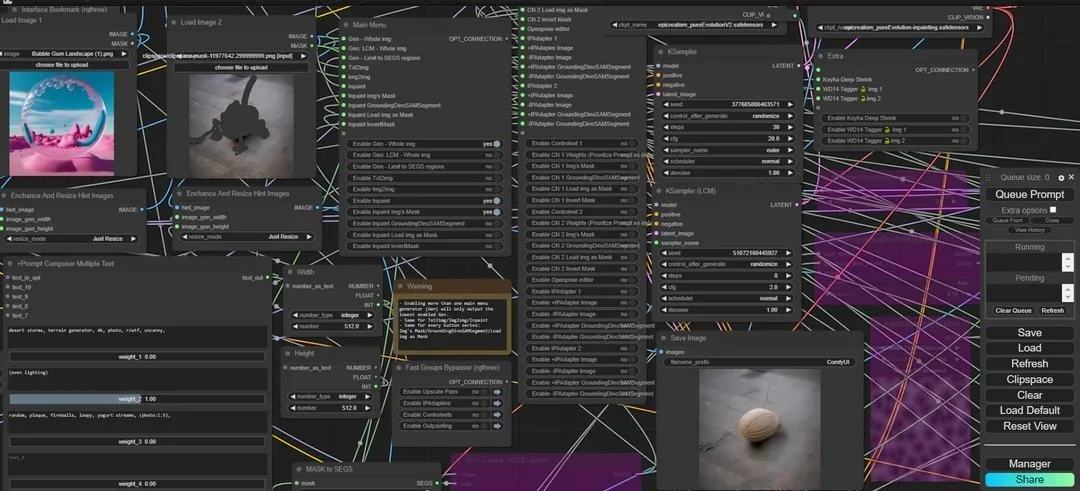The height and width of the screenshot is (491, 1080).
Task: Toggle Enable Gen - Whole img switch
Action: pyautogui.click(x=496, y=144)
